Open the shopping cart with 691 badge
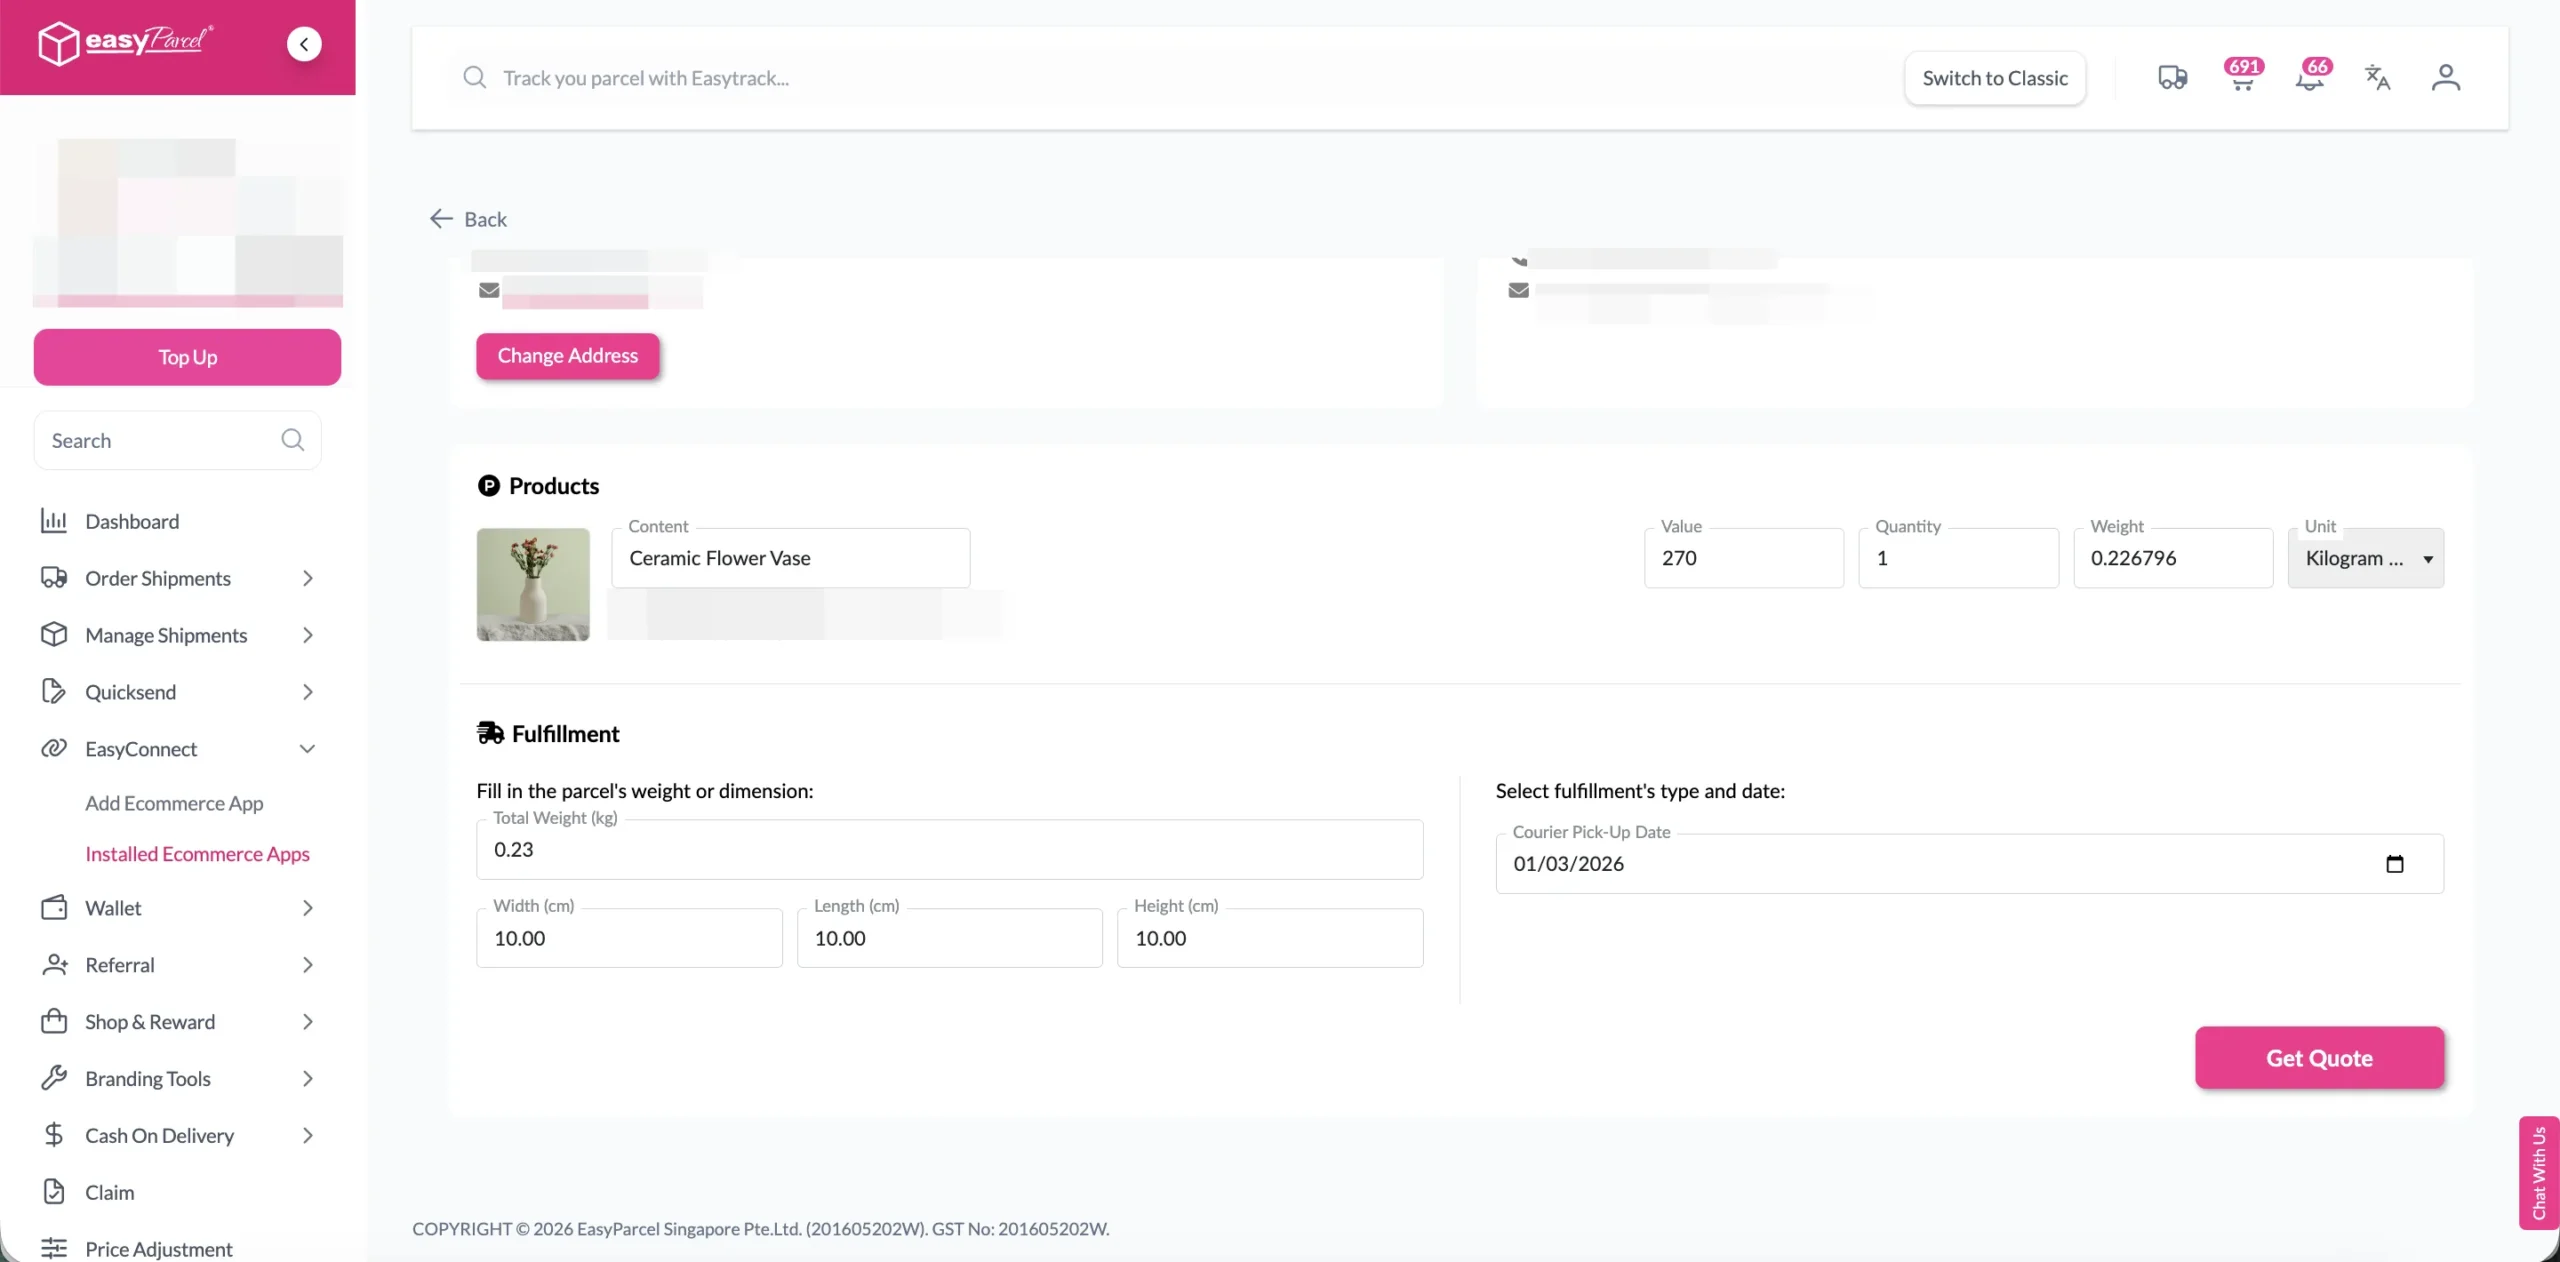The image size is (2560, 1262). (2242, 78)
